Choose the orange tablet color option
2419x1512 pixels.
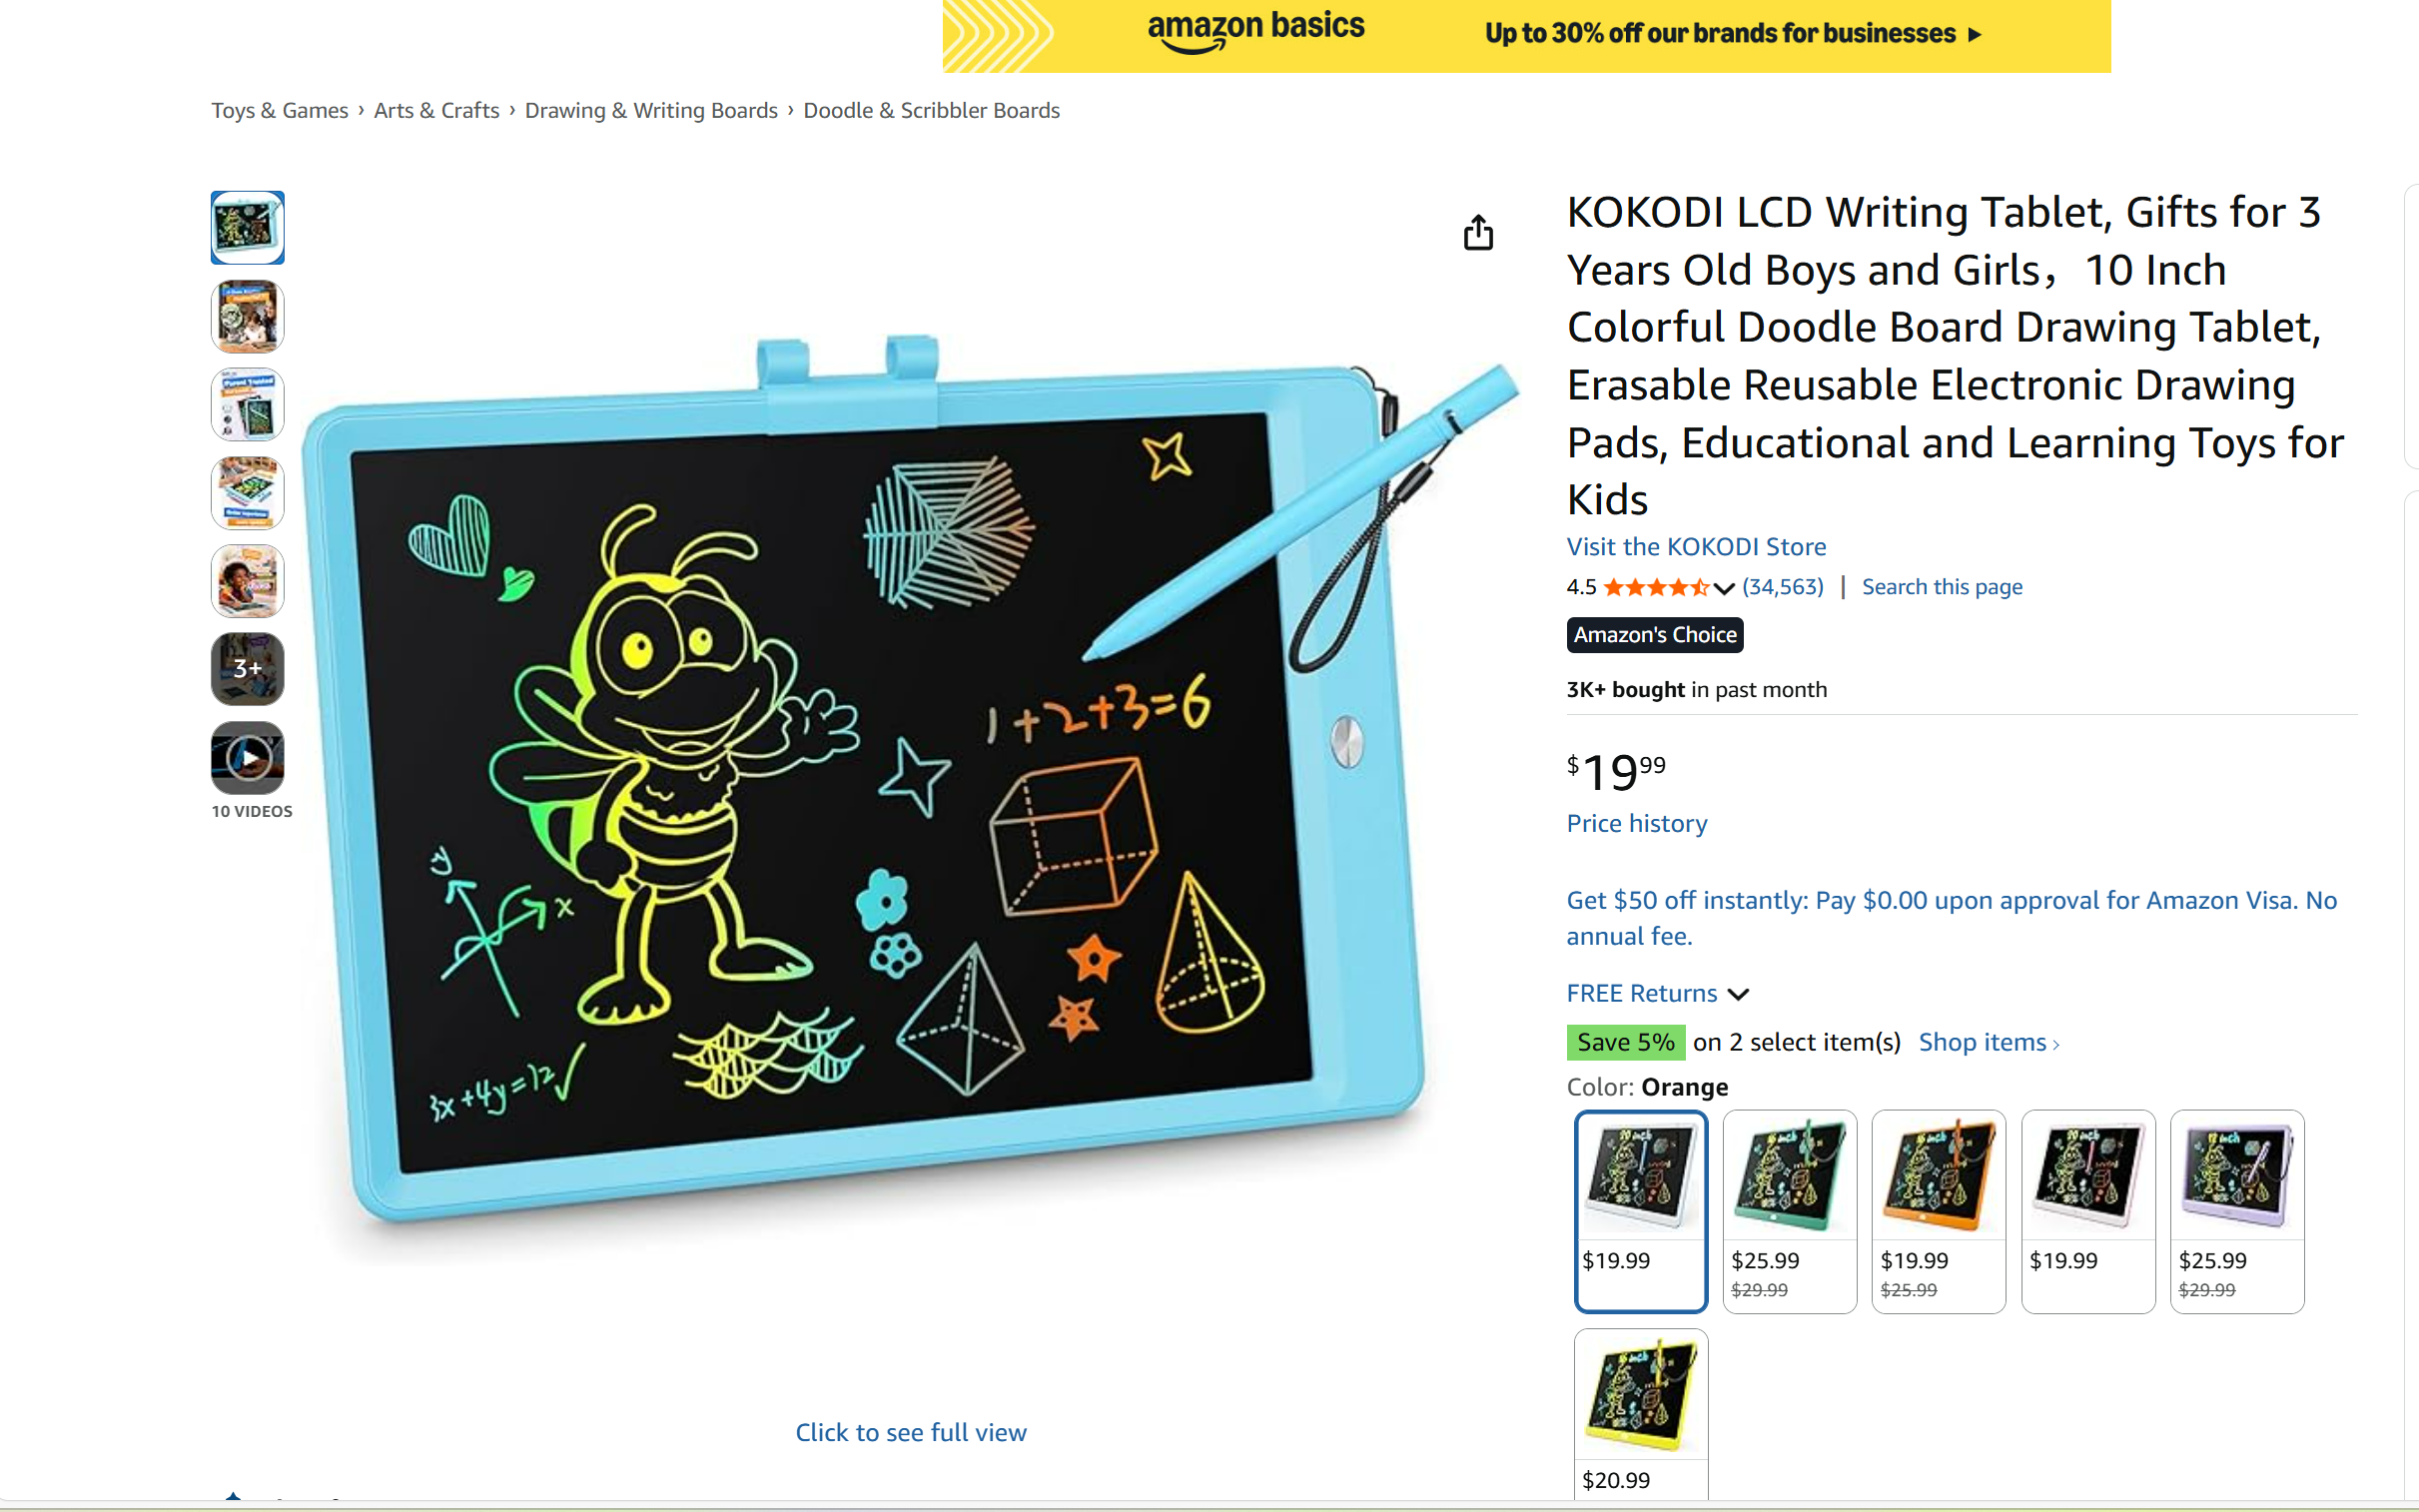click(x=1939, y=1211)
